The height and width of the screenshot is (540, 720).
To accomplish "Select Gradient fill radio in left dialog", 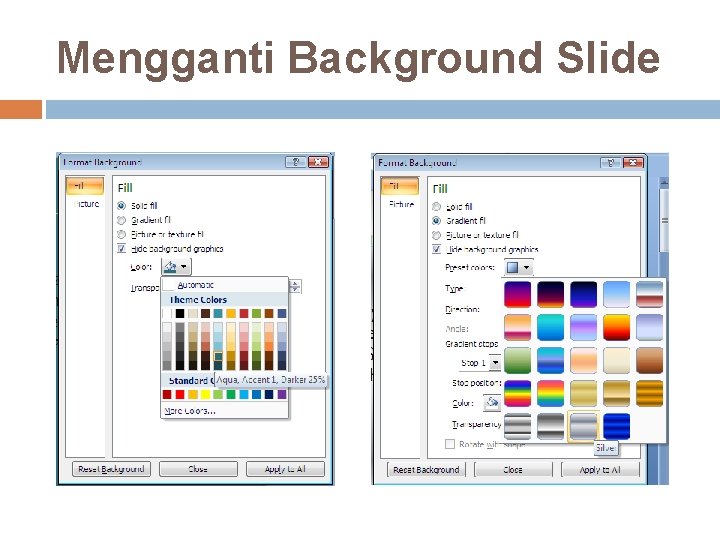I will pos(121,220).
